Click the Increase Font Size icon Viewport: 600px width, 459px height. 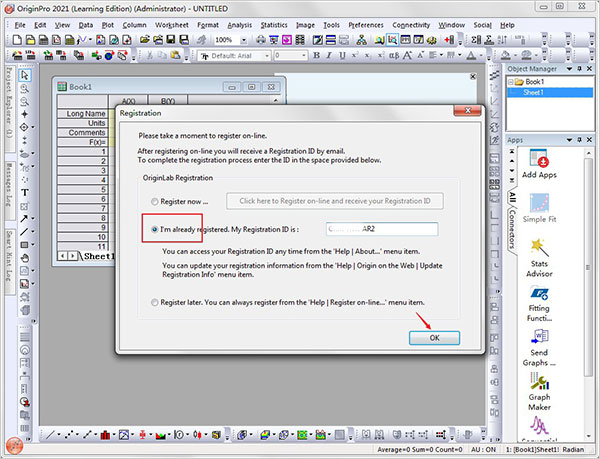408,55
